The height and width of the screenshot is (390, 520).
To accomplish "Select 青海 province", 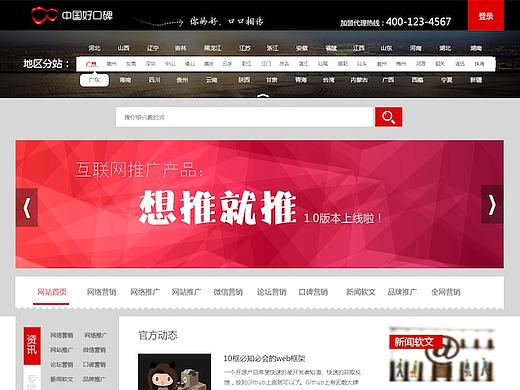I will coord(301,80).
